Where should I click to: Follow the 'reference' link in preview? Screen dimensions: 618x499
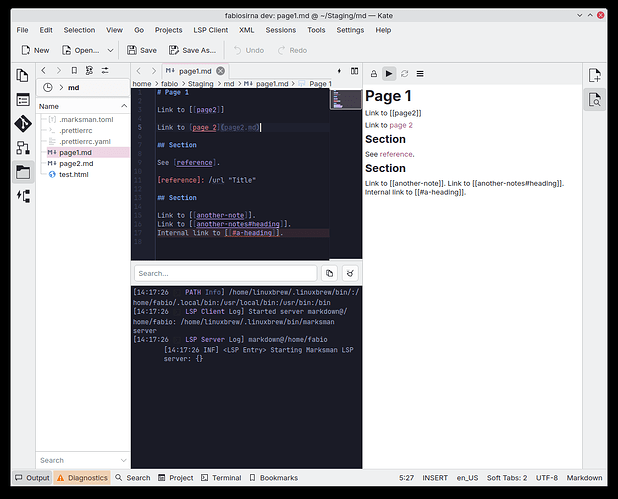pos(395,154)
